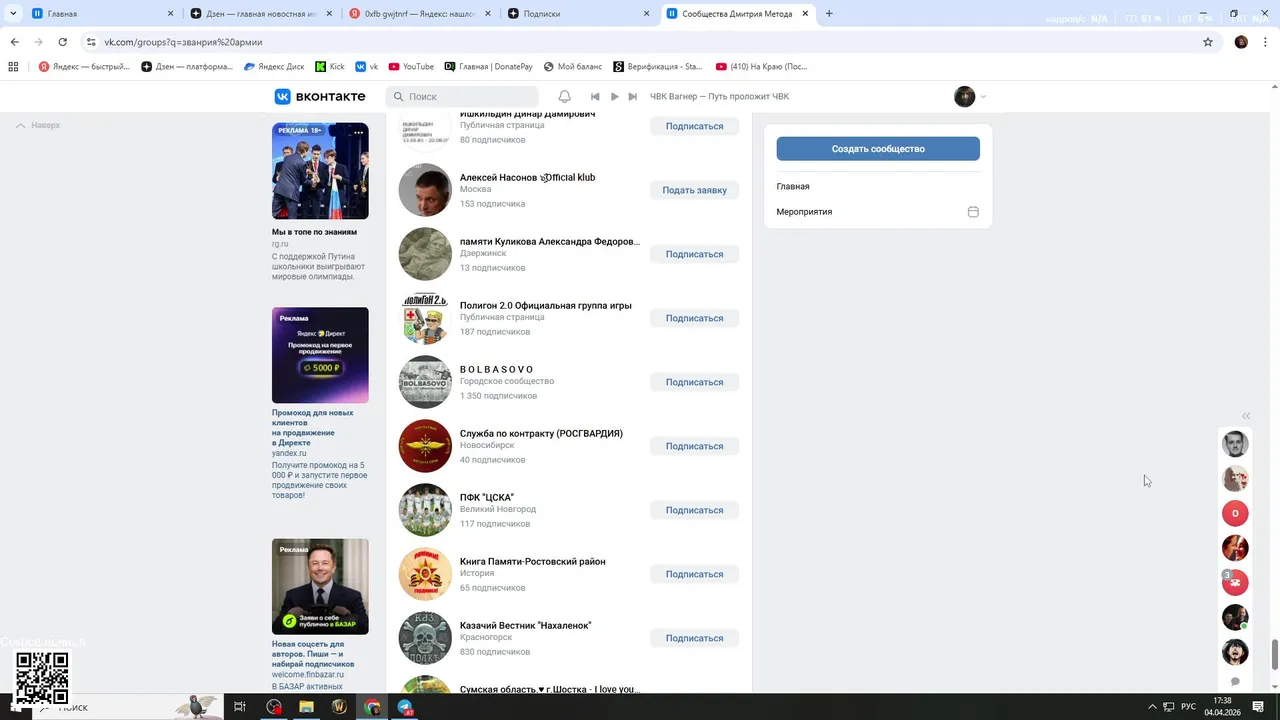Screen dimensions: 1280x720
Task: Play the current audio track
Action: pos(614,97)
